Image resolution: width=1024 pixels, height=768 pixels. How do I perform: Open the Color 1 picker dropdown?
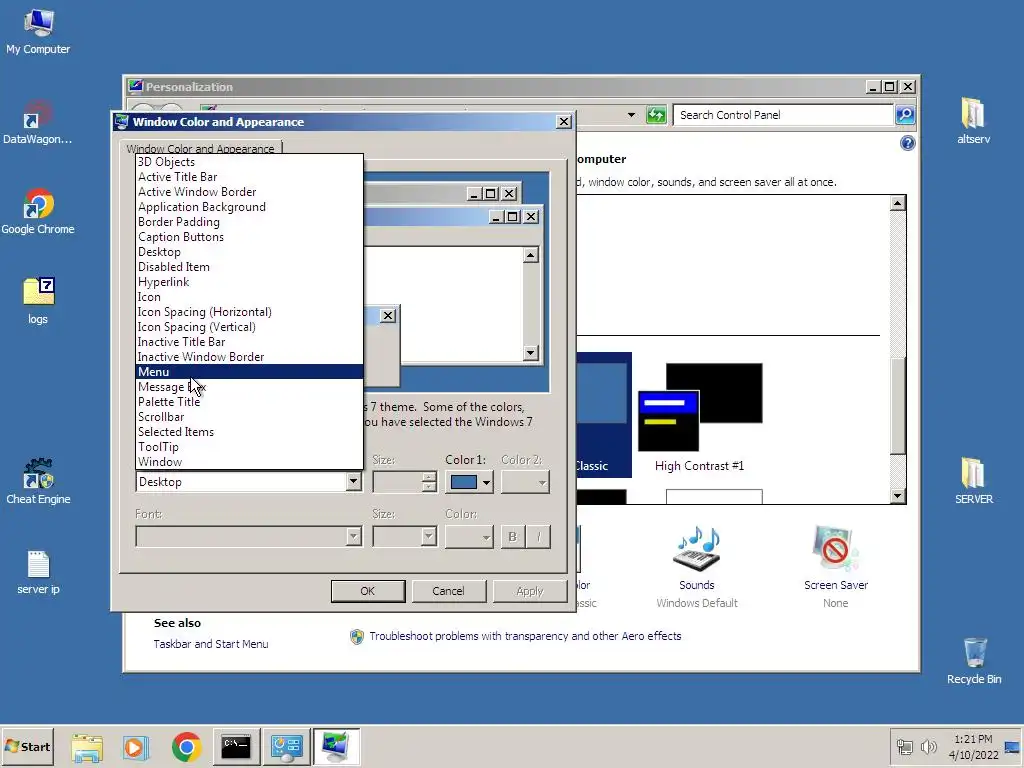(x=469, y=483)
